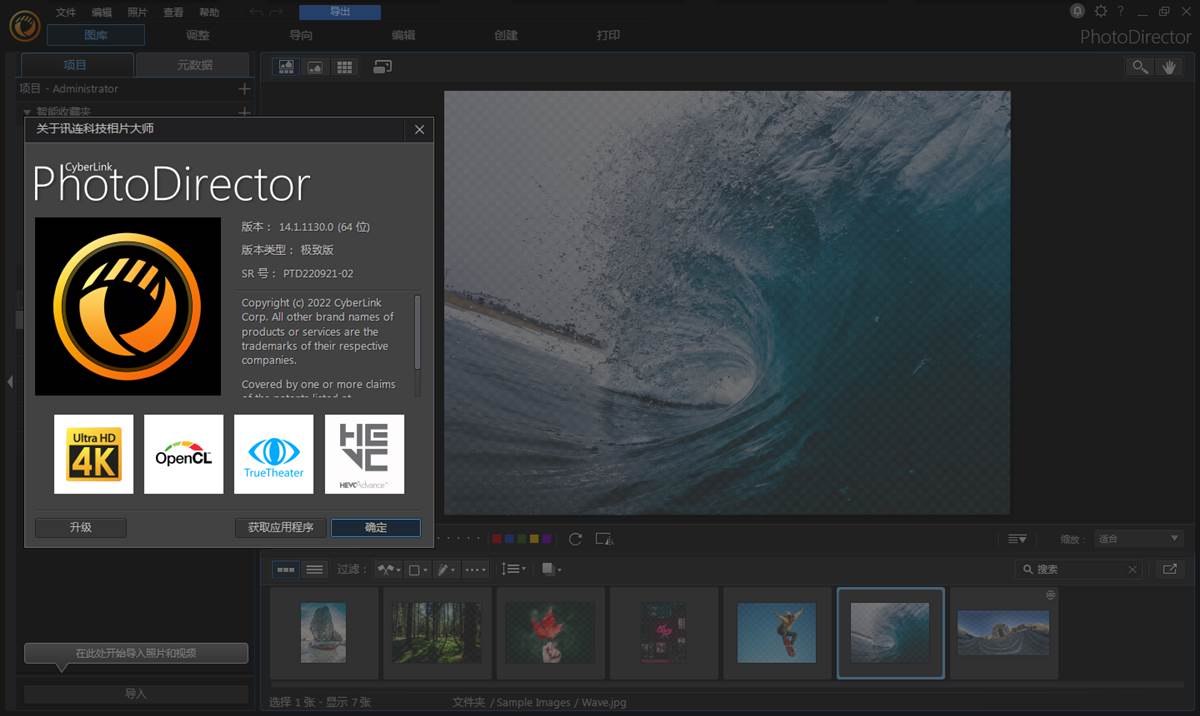Click the share/export icon next to search
This screenshot has height=716, width=1200.
[1168, 569]
